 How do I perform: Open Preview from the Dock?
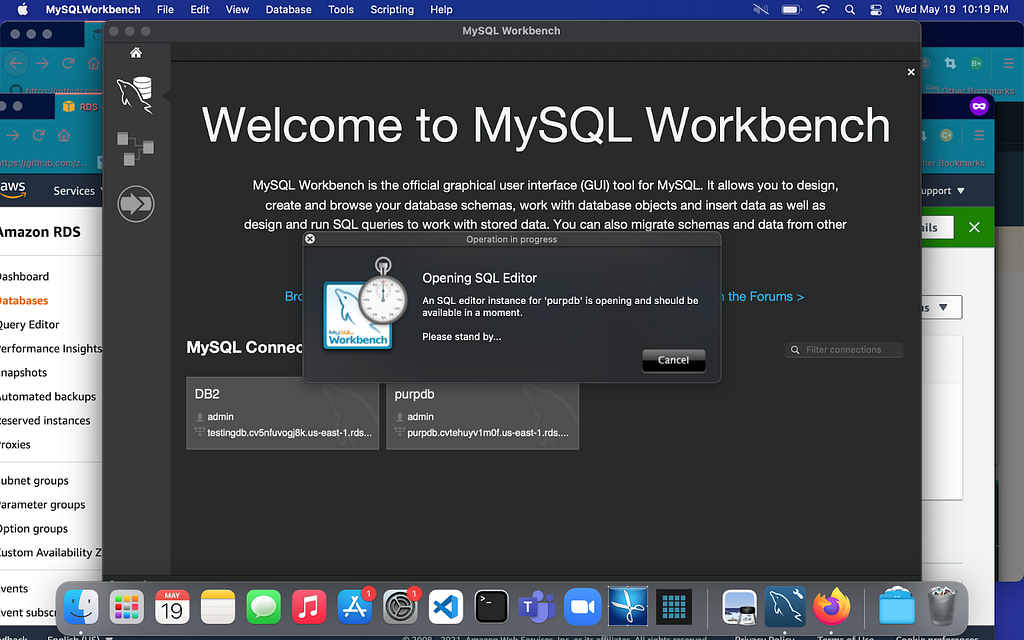pyautogui.click(x=739, y=607)
